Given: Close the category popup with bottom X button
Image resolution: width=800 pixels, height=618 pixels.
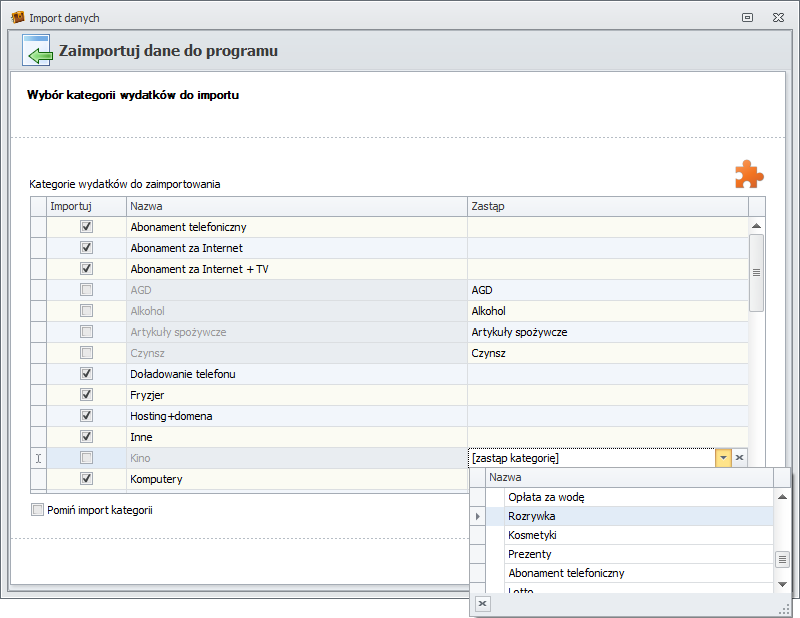Looking at the screenshot, I should coord(481,604).
